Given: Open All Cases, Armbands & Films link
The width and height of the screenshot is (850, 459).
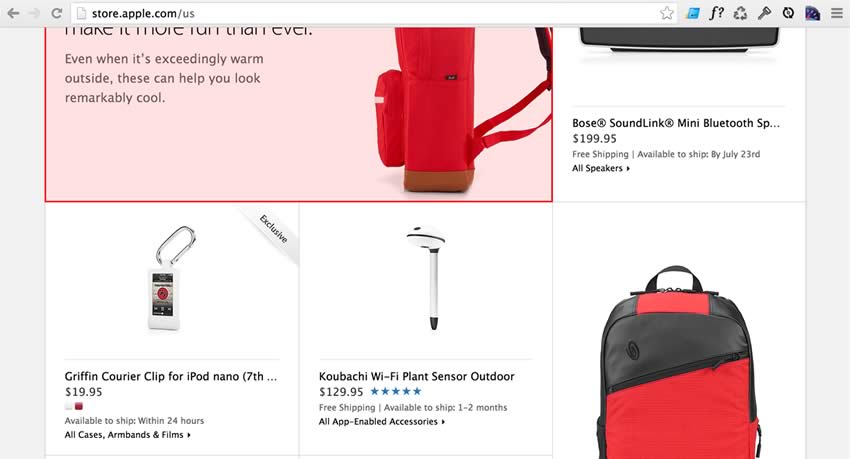Looking at the screenshot, I should pos(127,435).
